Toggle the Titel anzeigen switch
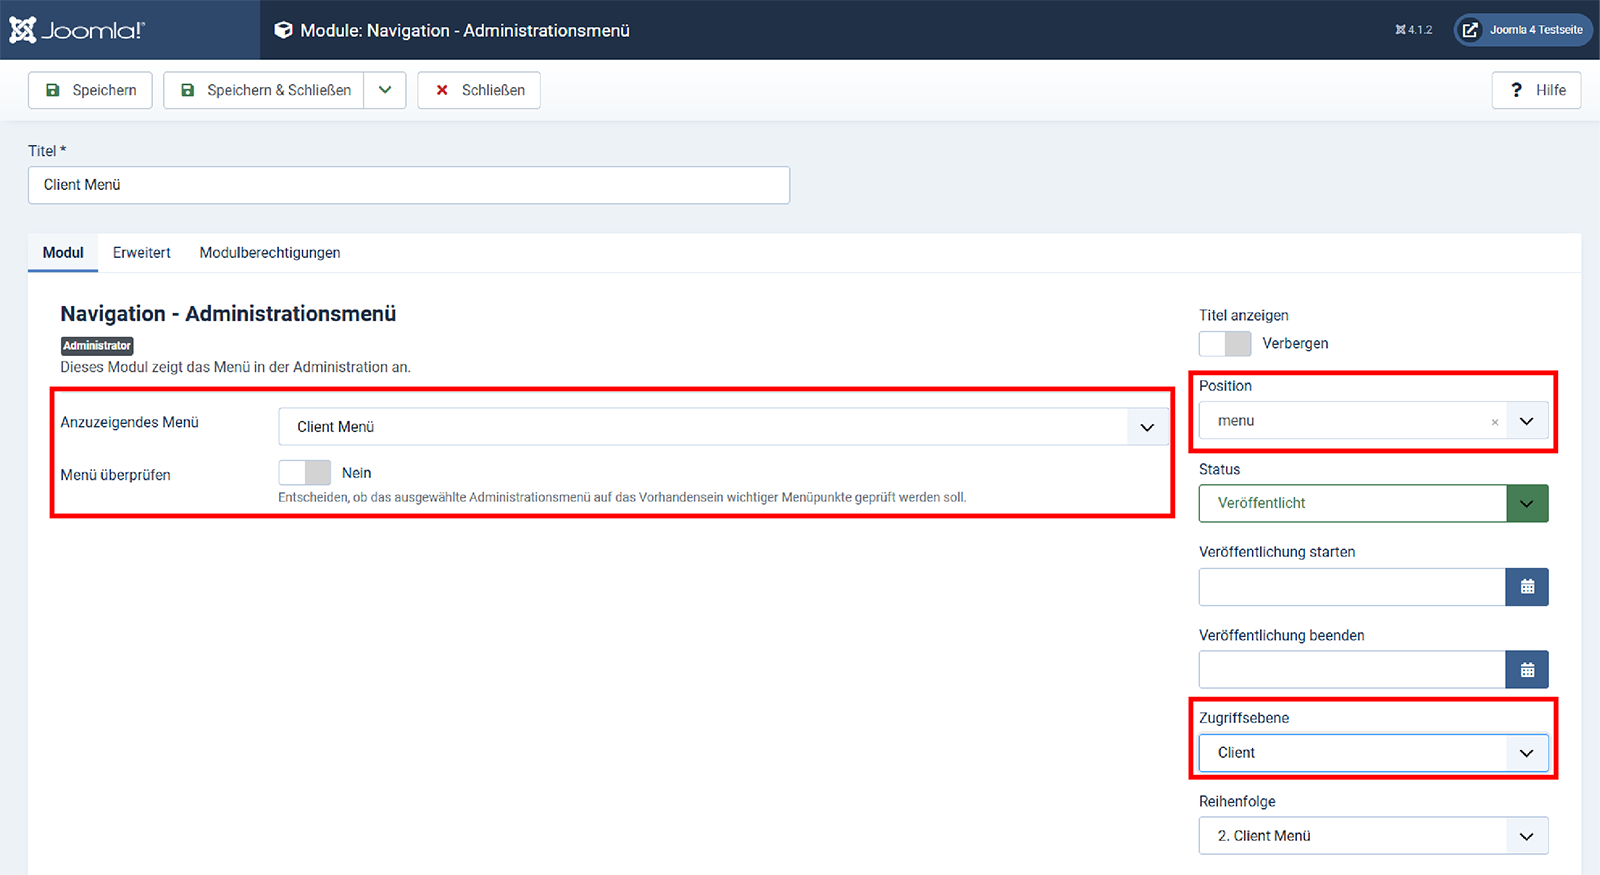The height and width of the screenshot is (875, 1600). pos(1225,343)
